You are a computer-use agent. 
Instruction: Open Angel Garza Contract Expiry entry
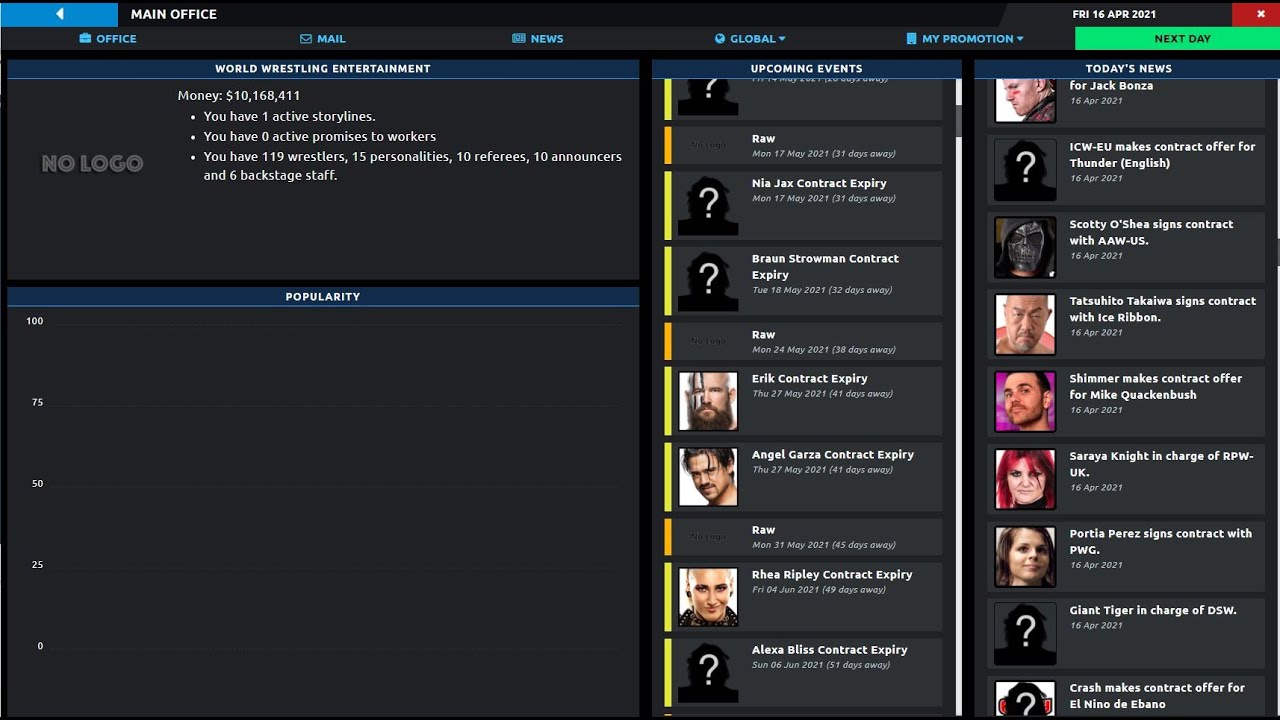click(803, 477)
